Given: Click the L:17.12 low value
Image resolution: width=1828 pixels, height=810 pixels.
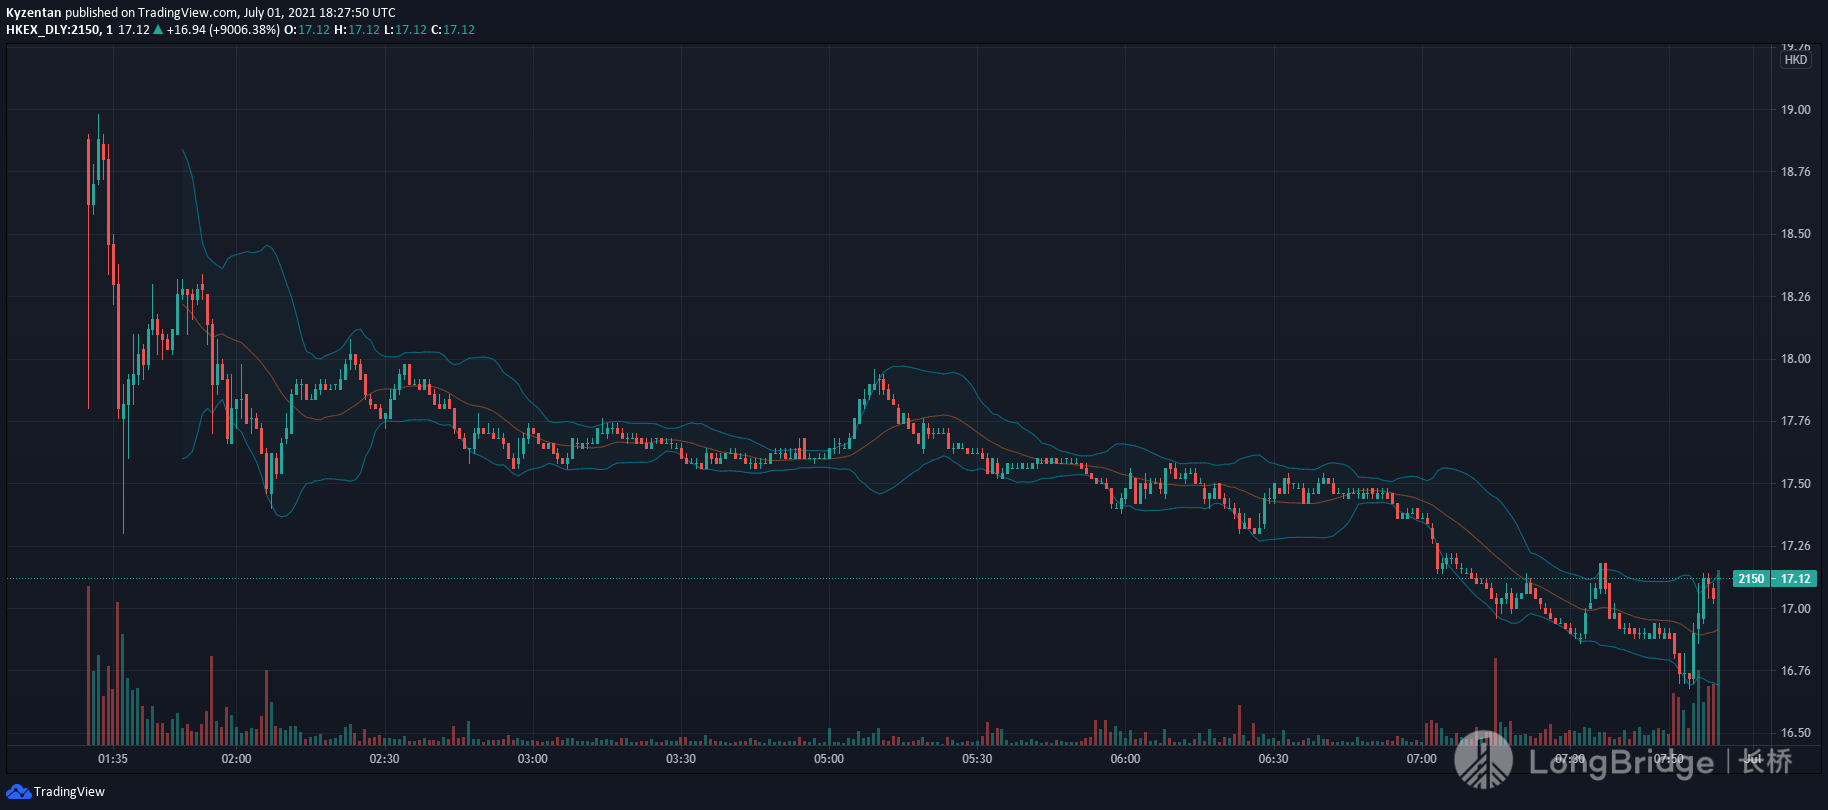Looking at the screenshot, I should point(405,30).
